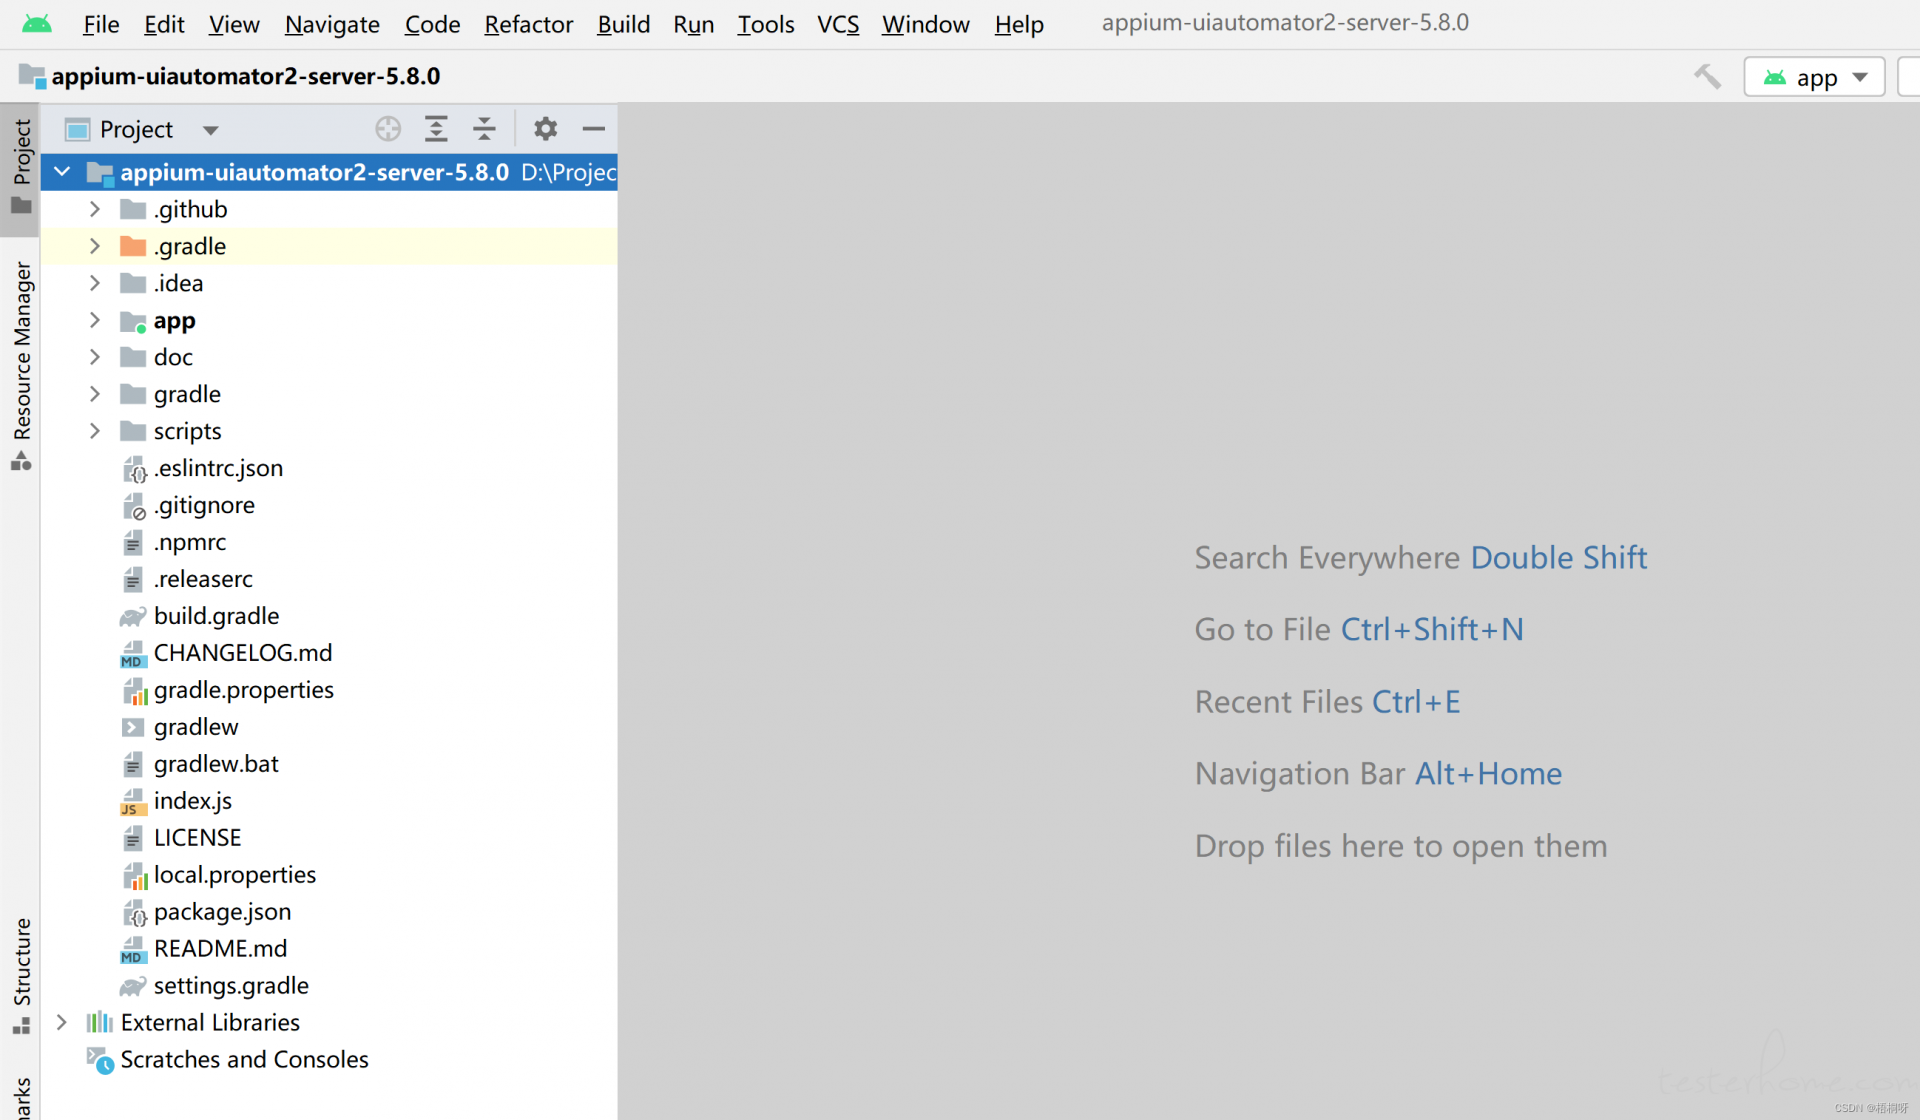Open the Code menu
The image size is (1920, 1120).
[432, 24]
